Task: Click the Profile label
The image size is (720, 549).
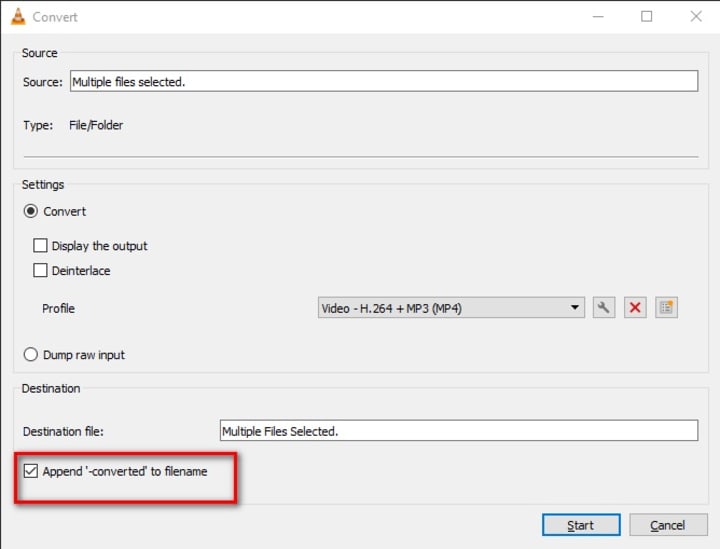Action: pos(58,308)
